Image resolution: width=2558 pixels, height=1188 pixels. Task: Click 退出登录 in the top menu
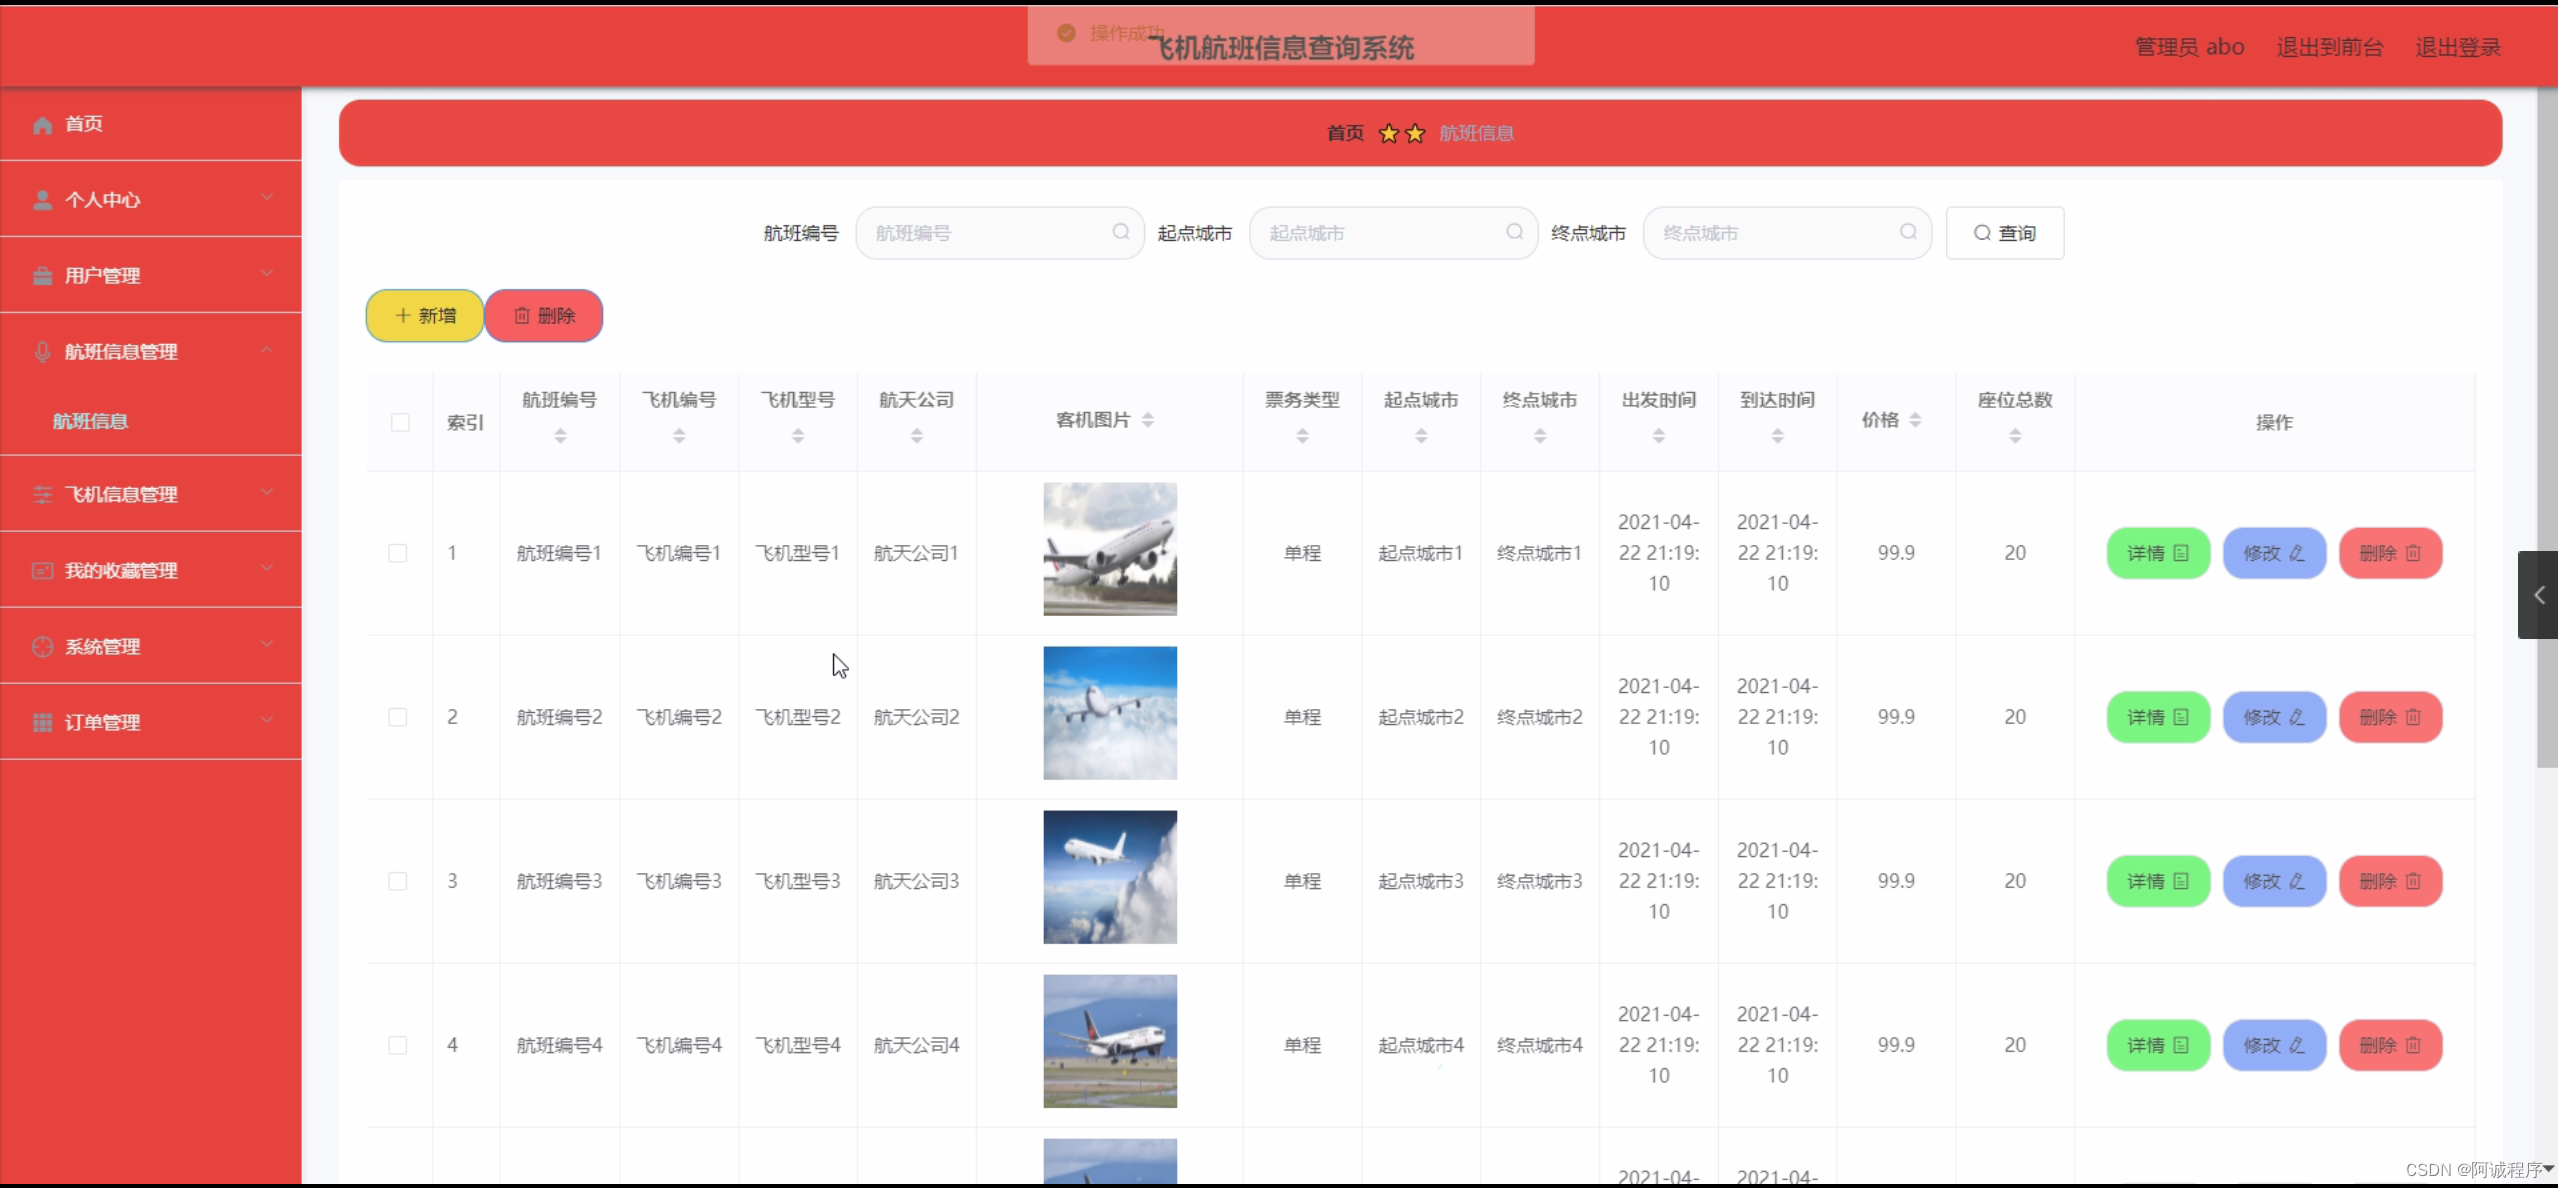[2457, 46]
